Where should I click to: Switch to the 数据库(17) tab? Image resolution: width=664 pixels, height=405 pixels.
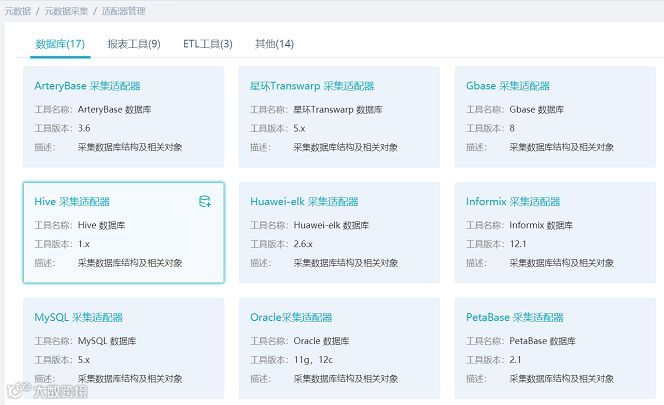point(60,44)
